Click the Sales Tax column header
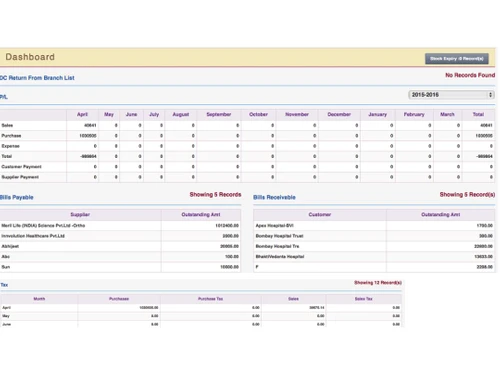 pyautogui.click(x=363, y=299)
